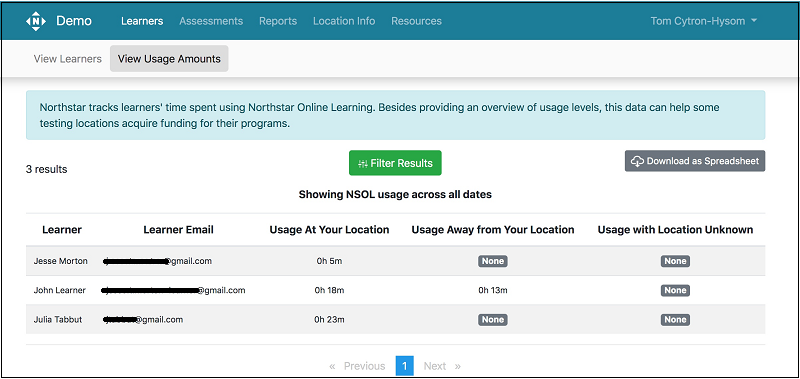Open the Demo home link
This screenshot has width=800, height=379.
pos(74,21)
